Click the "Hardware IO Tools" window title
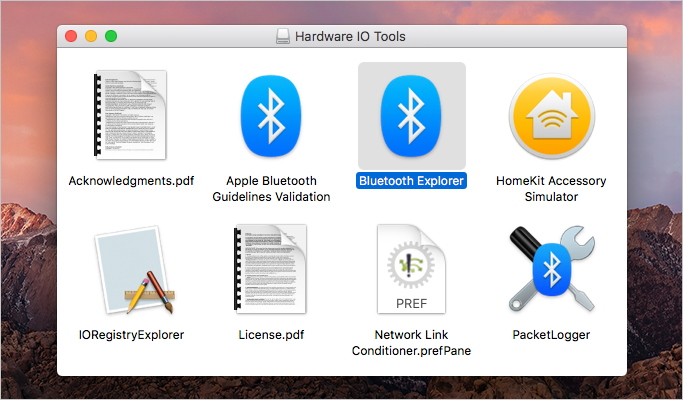683x400 pixels. pos(350,36)
